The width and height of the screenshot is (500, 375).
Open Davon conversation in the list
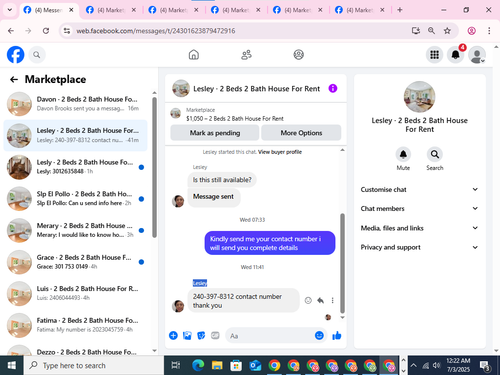pos(76,104)
